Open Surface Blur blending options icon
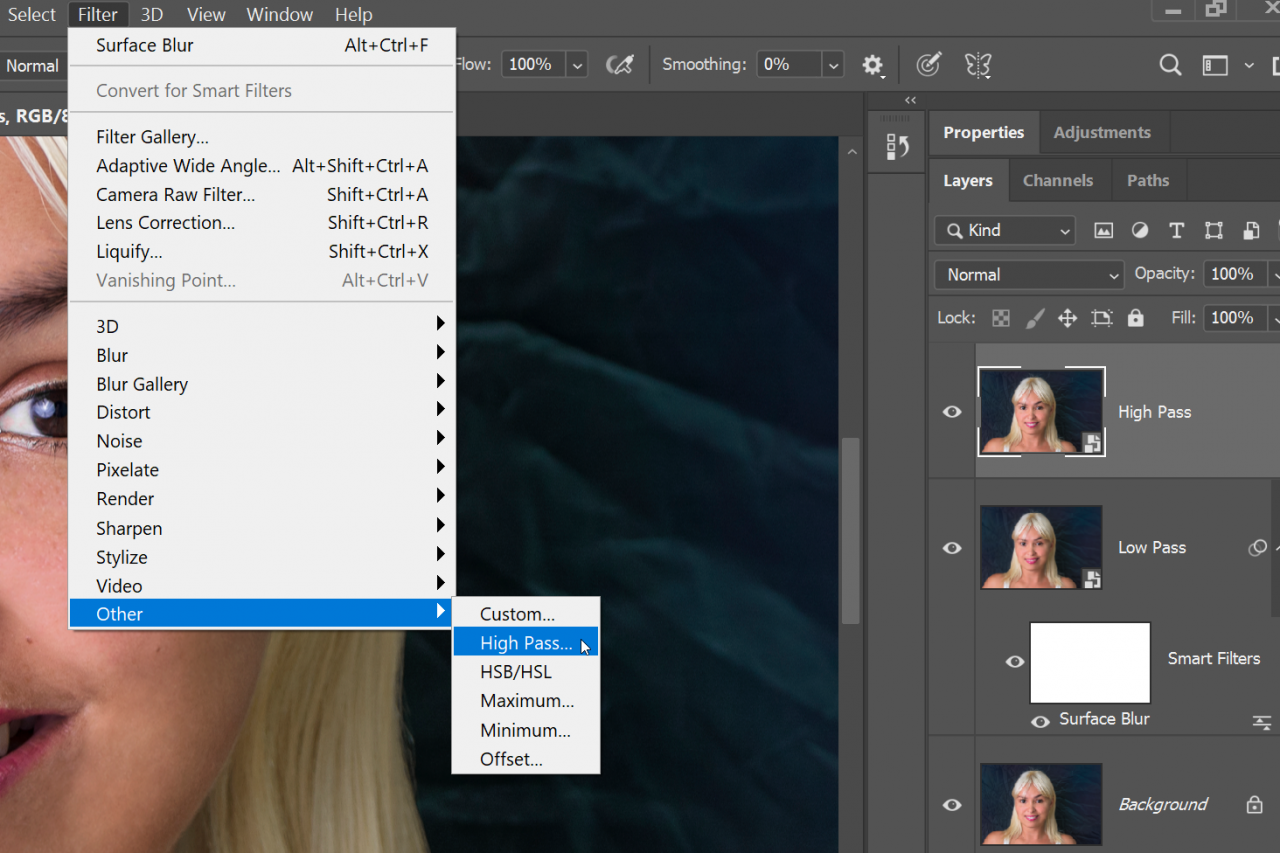1280x853 pixels. (x=1262, y=722)
